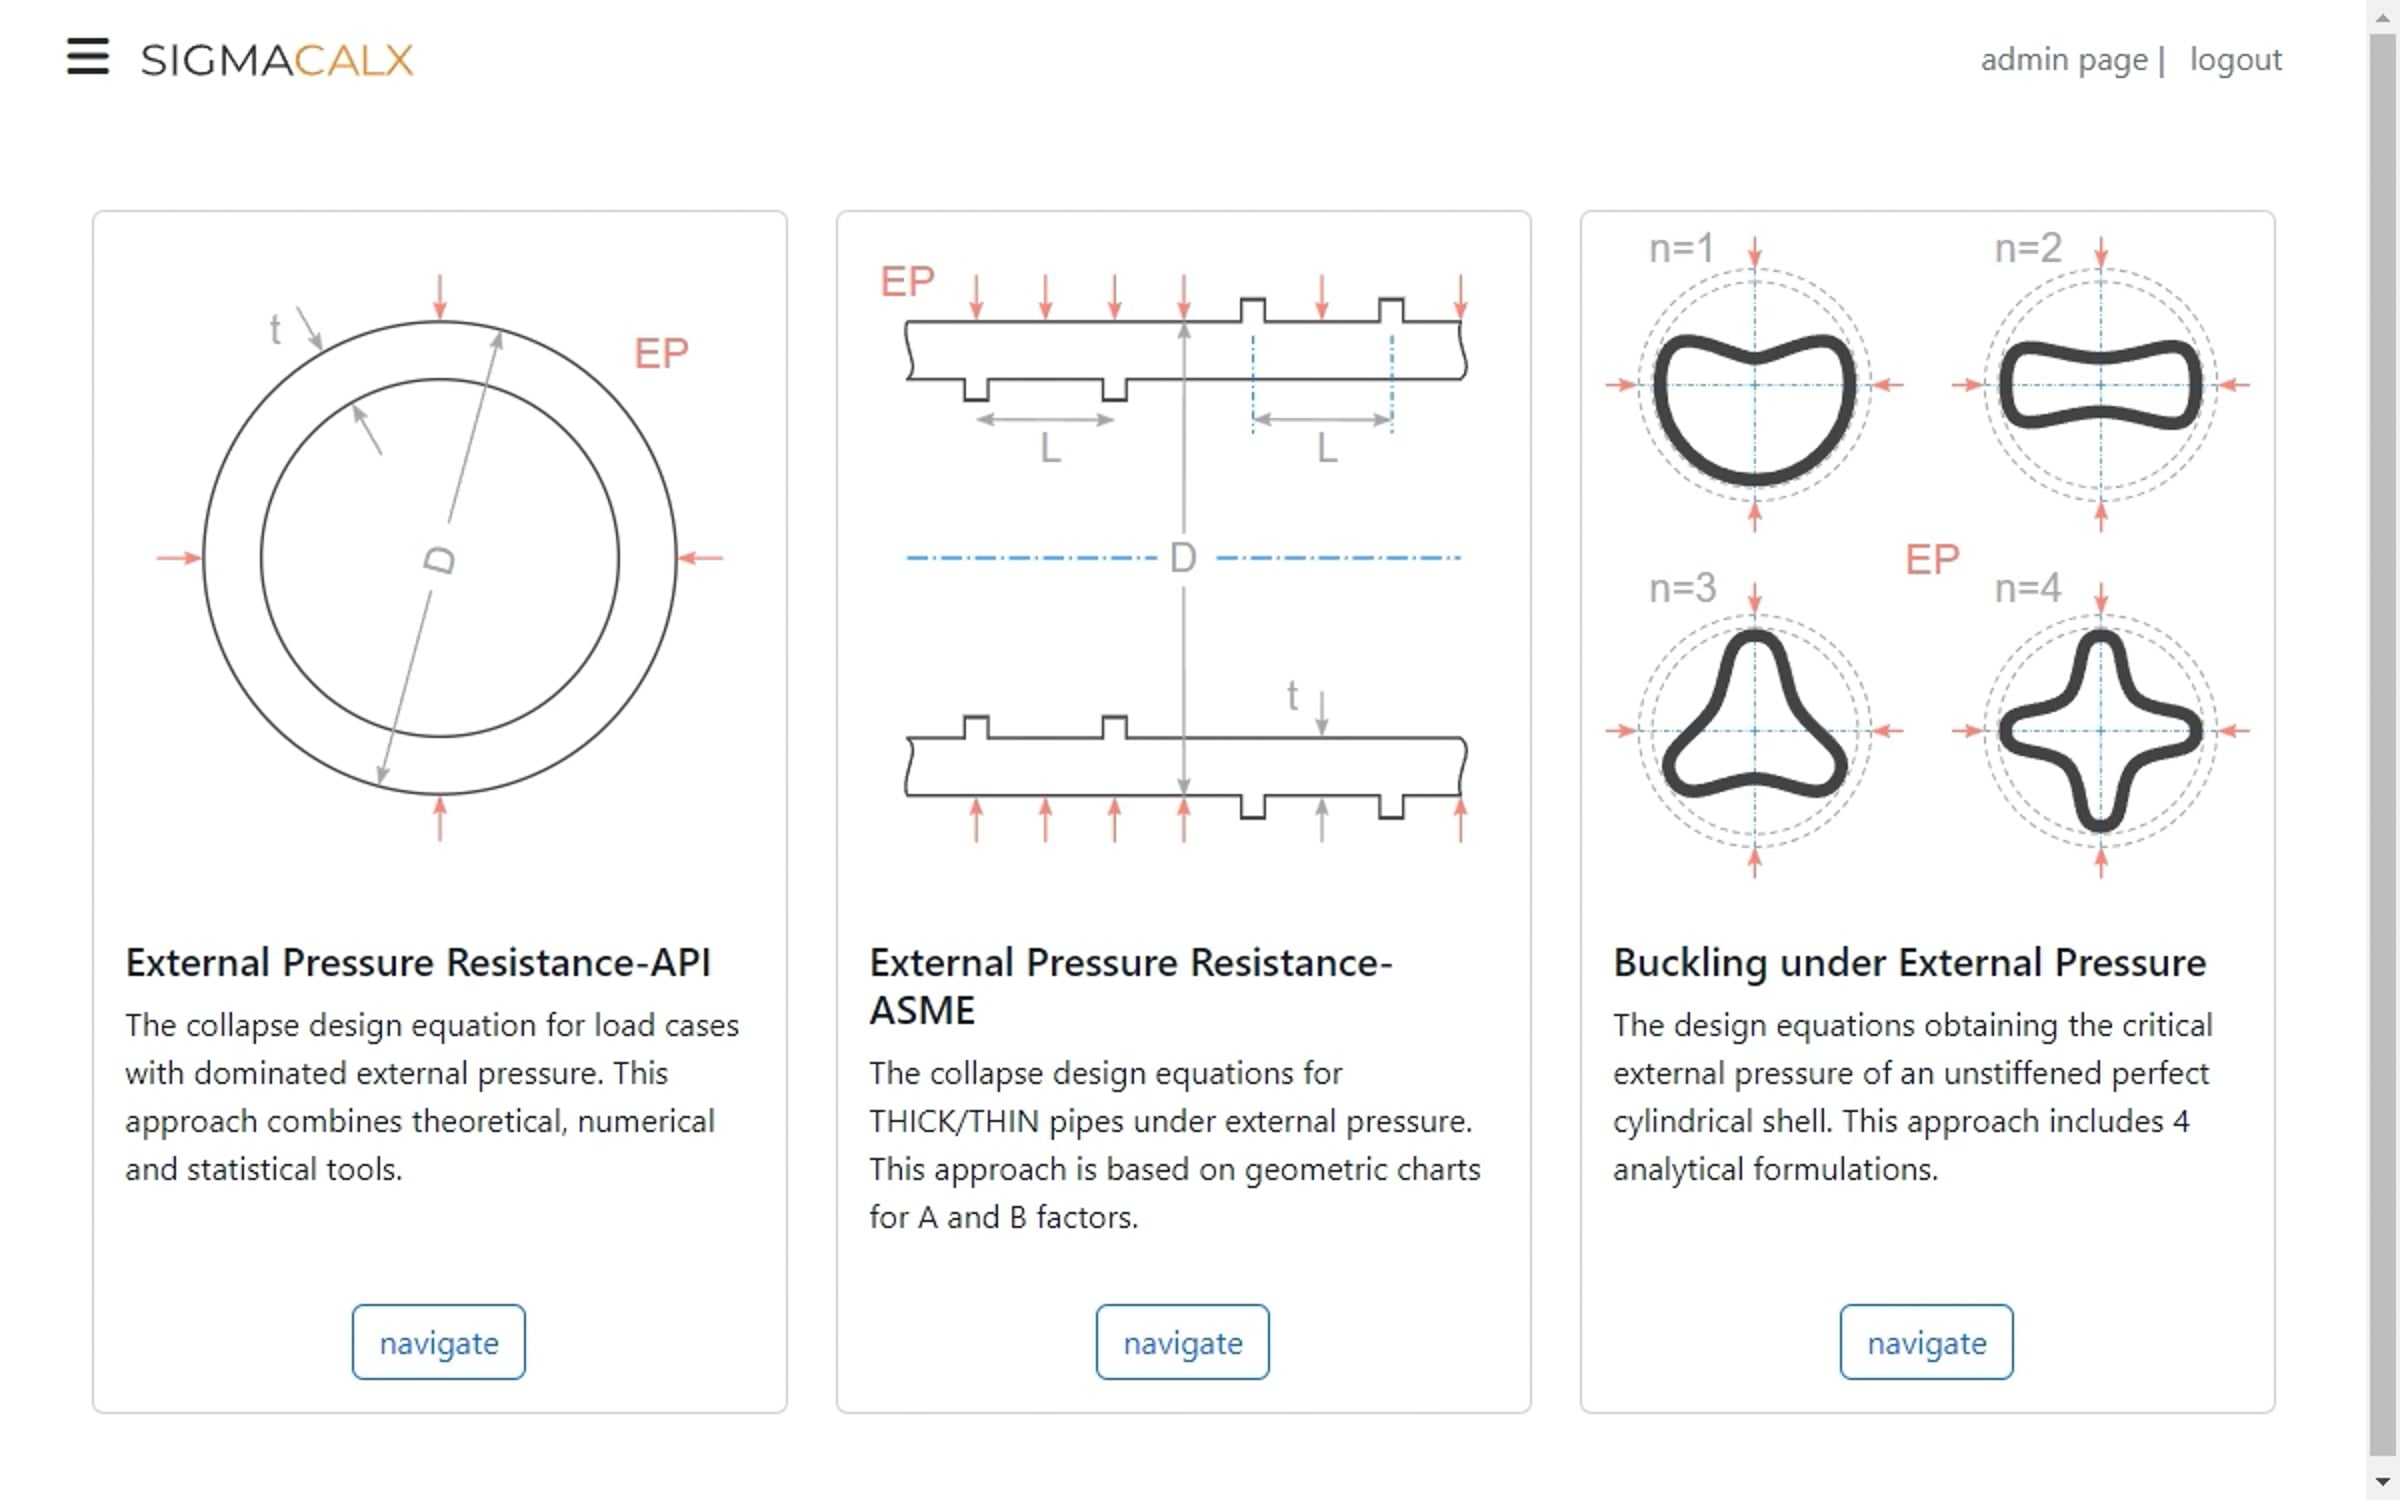Viewport: 2400px width, 1500px height.
Task: Select the External Pressure Resistance-API title
Action: point(418,962)
